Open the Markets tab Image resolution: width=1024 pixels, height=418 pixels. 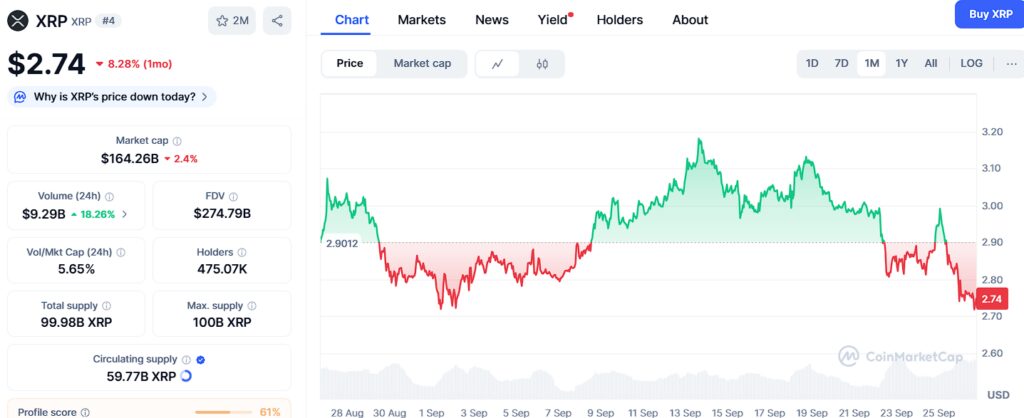pyautogui.click(x=422, y=20)
